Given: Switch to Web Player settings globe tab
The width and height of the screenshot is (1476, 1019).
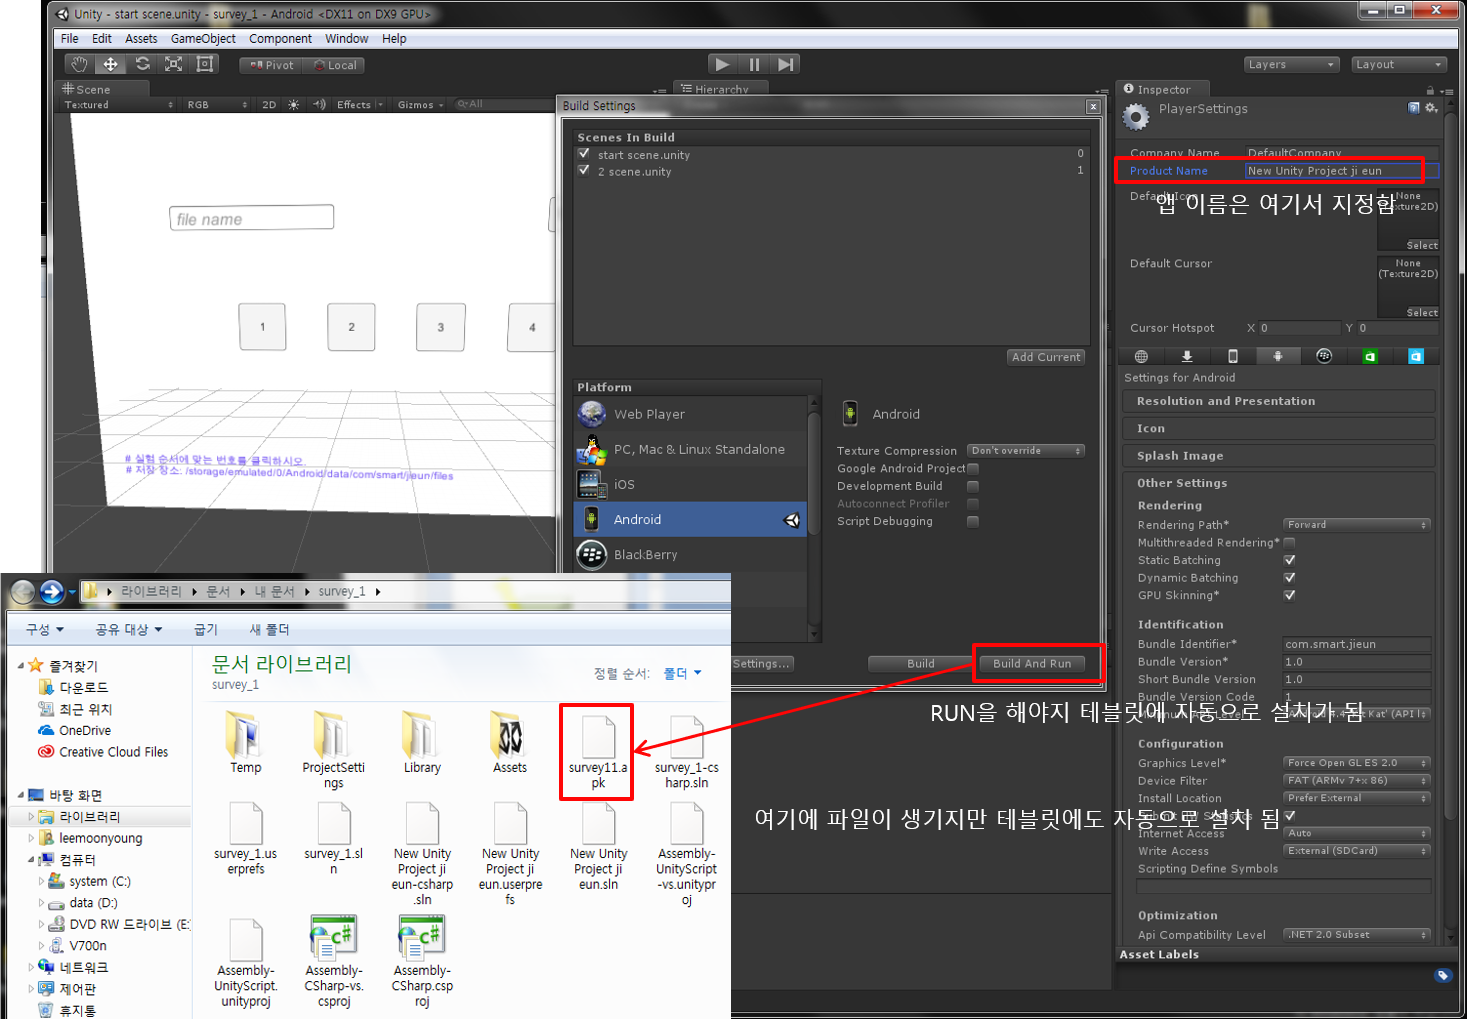Looking at the screenshot, I should (1141, 356).
